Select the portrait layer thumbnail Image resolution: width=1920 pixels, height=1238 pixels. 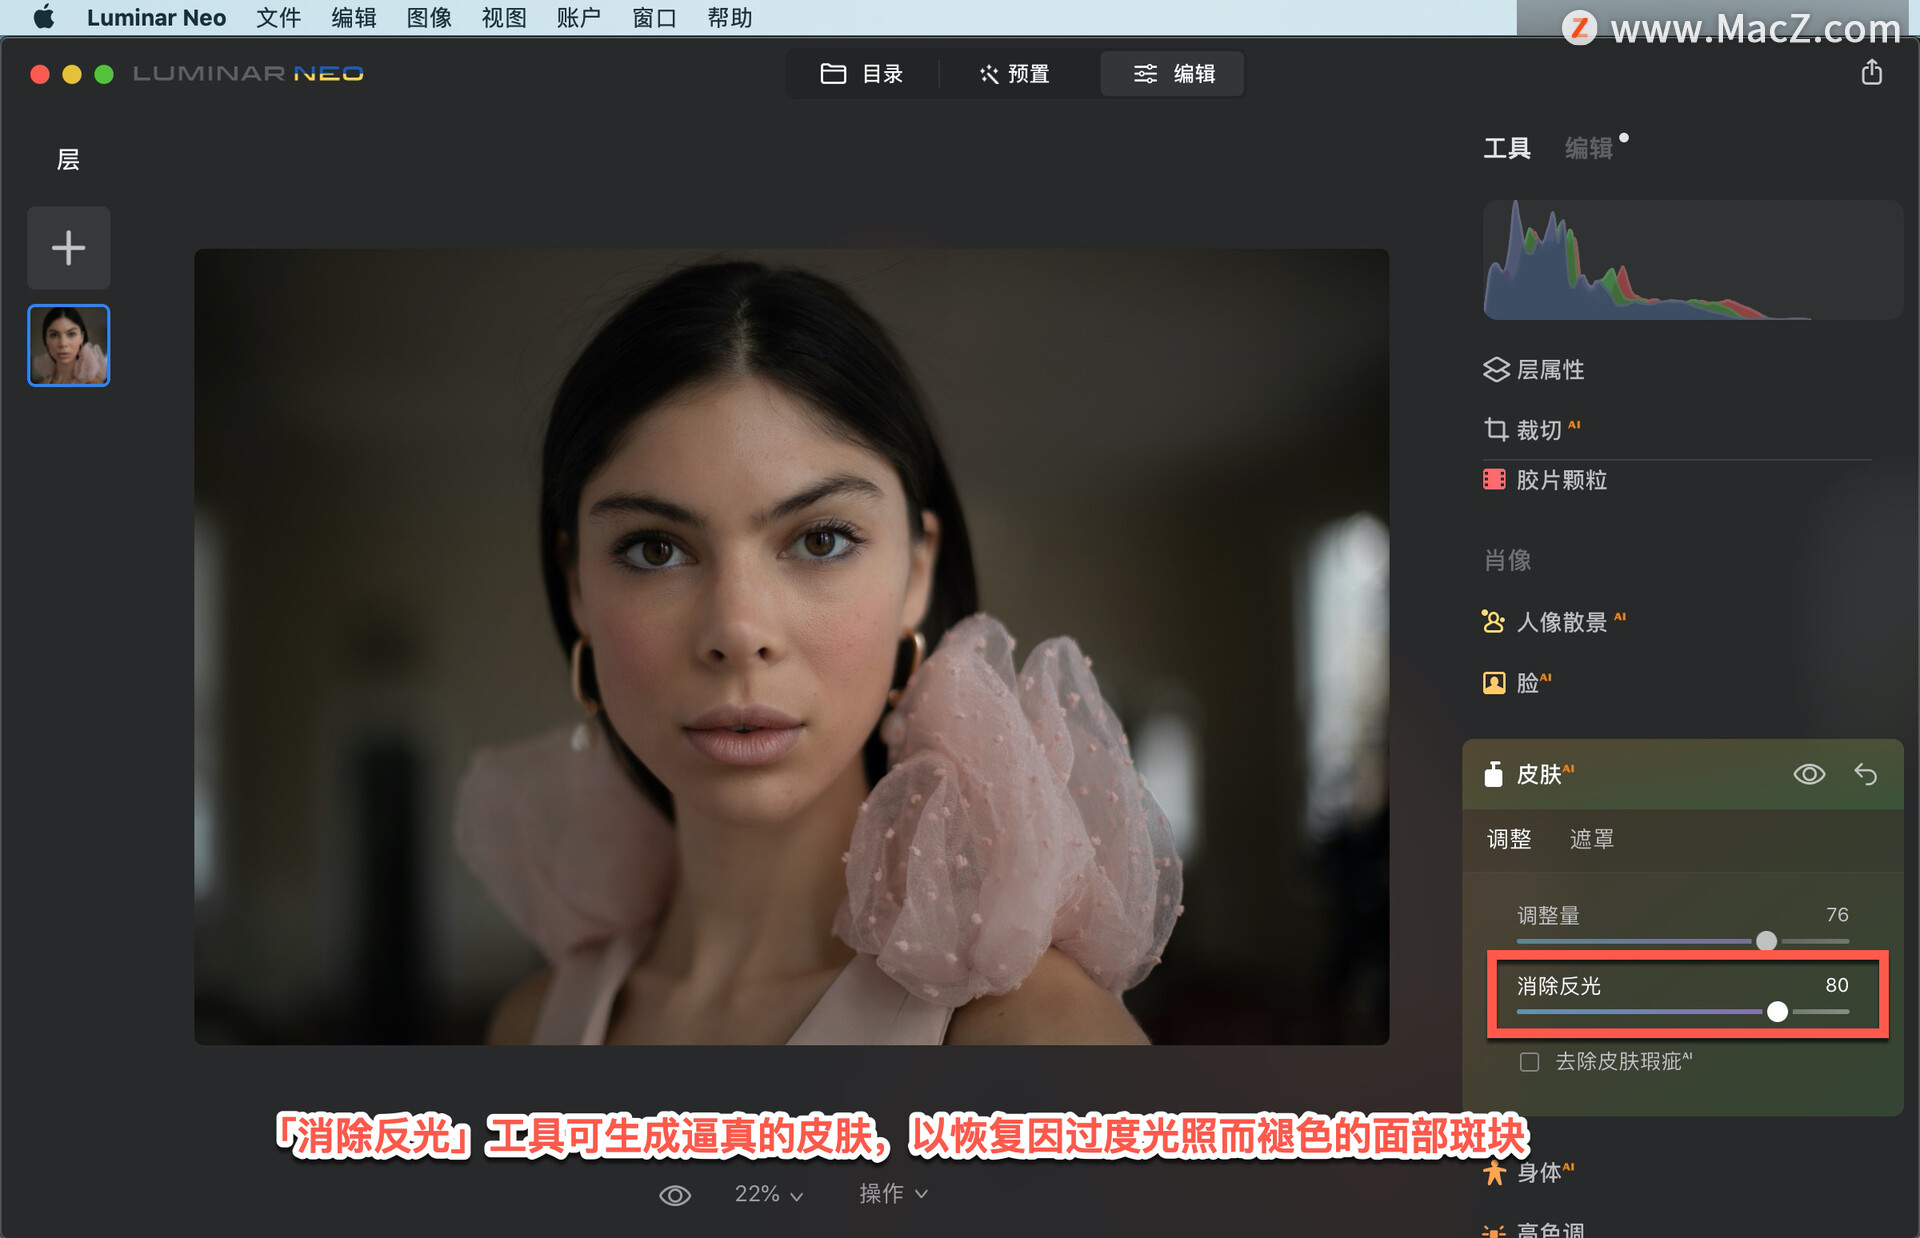(68, 345)
